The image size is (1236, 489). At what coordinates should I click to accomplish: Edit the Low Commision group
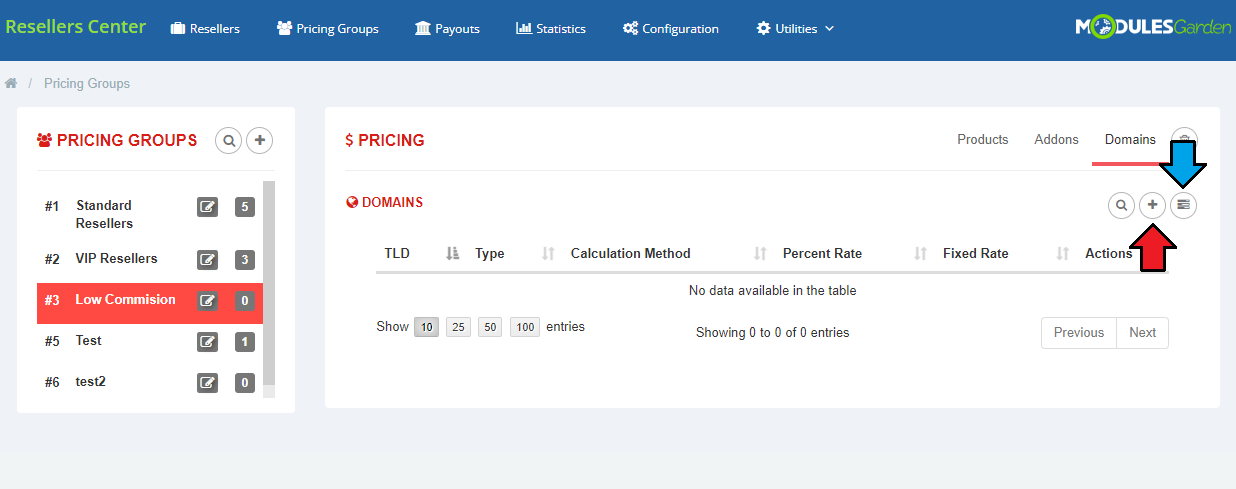(x=207, y=300)
